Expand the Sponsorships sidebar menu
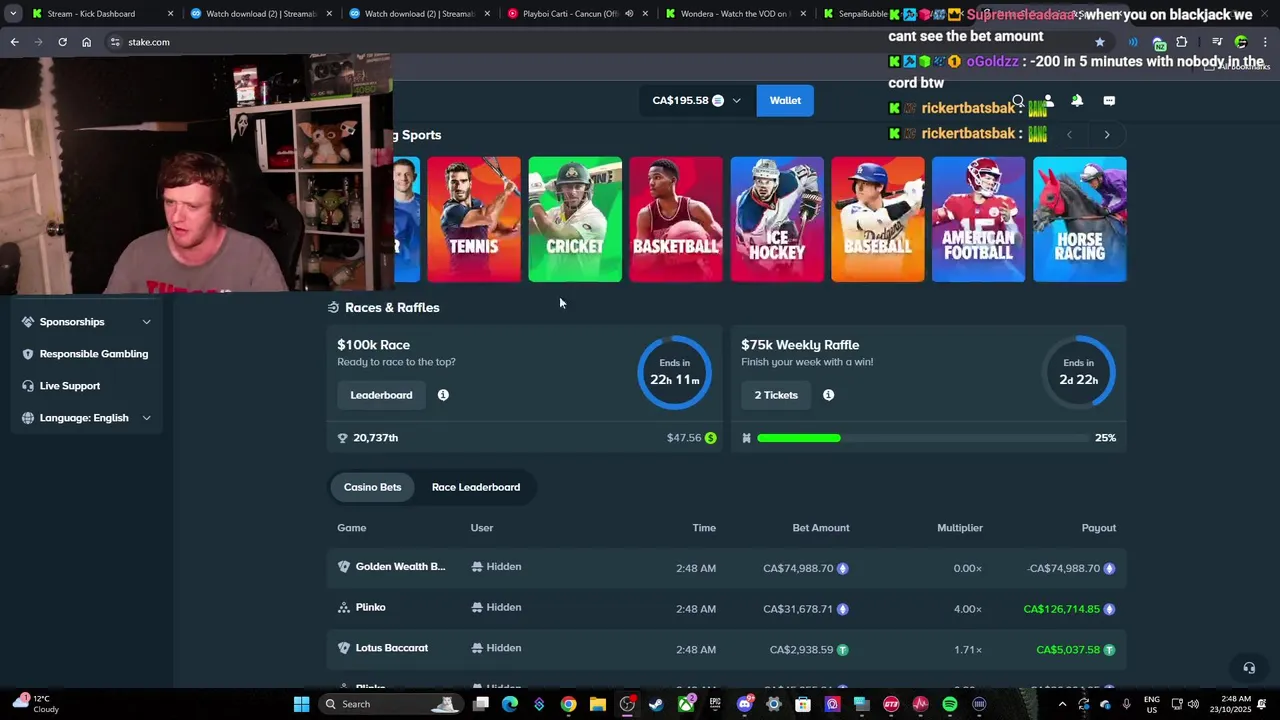1280x720 pixels. coord(86,322)
